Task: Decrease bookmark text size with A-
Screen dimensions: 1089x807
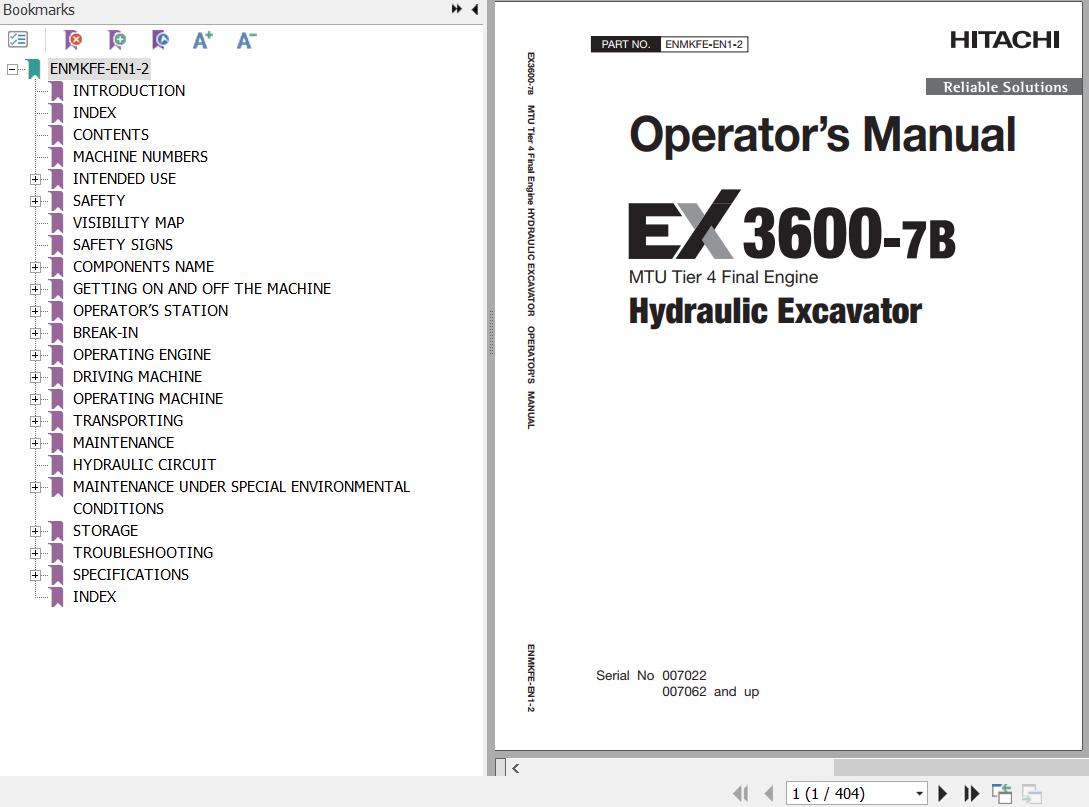Action: [x=246, y=40]
